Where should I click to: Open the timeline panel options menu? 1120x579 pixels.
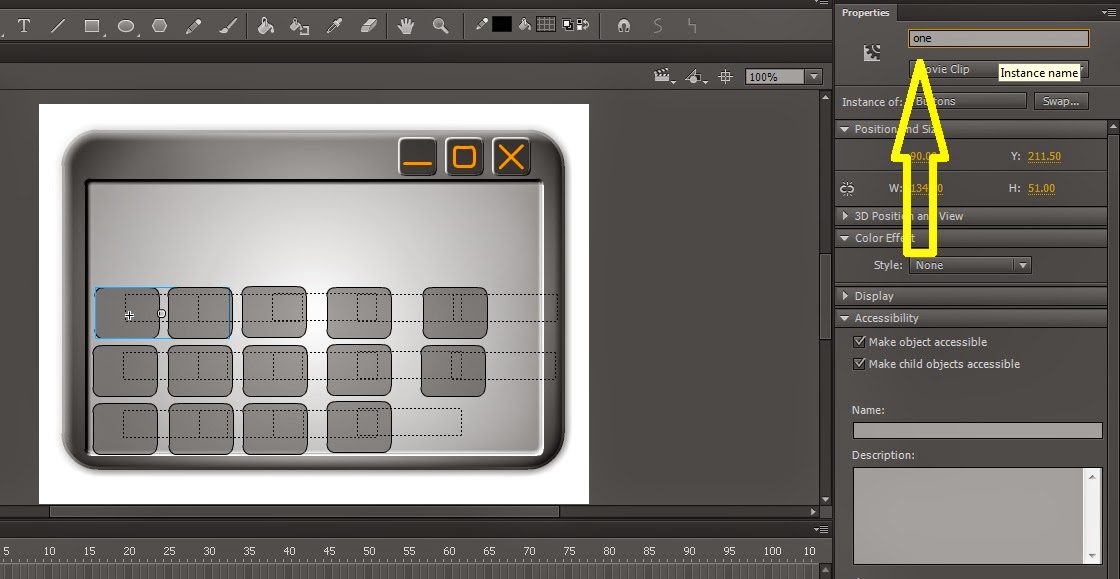822,530
